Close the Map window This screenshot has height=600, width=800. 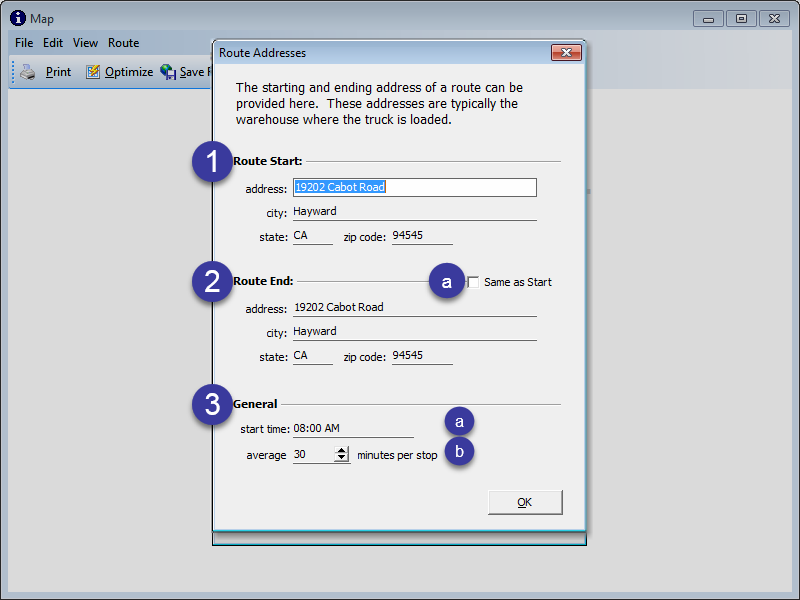(774, 19)
